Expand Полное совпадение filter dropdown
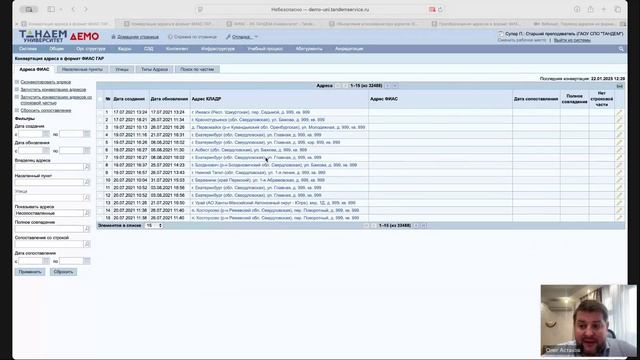 (87, 229)
